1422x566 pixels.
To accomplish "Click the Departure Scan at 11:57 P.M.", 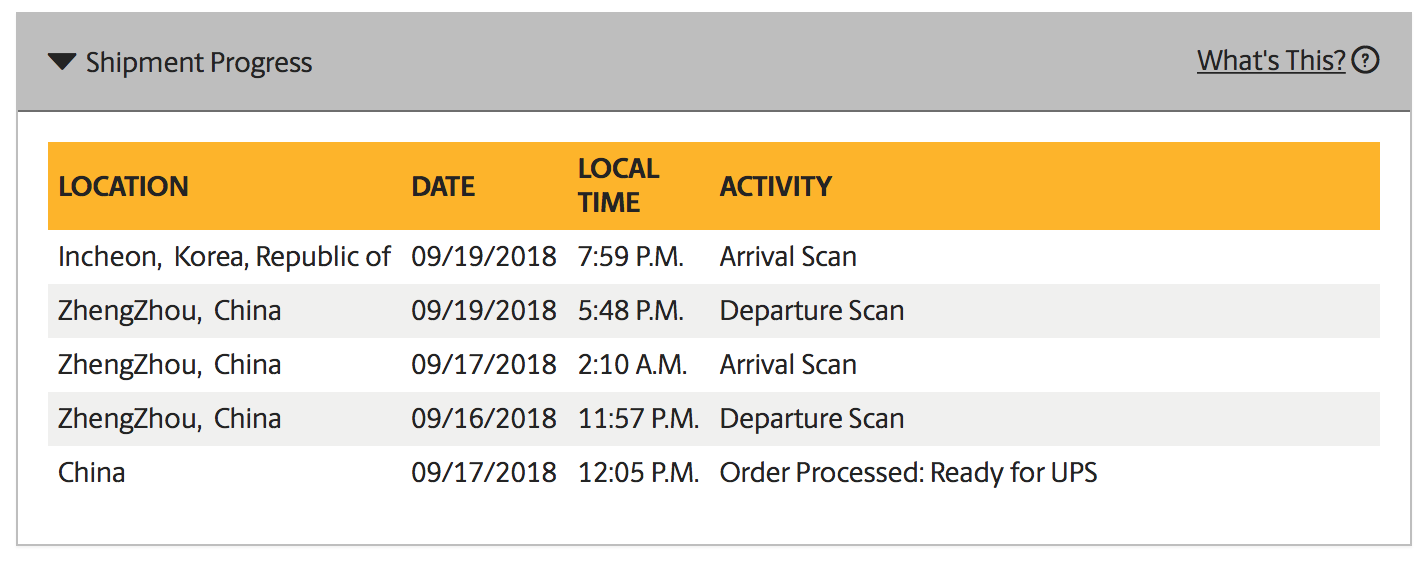I will (811, 419).
